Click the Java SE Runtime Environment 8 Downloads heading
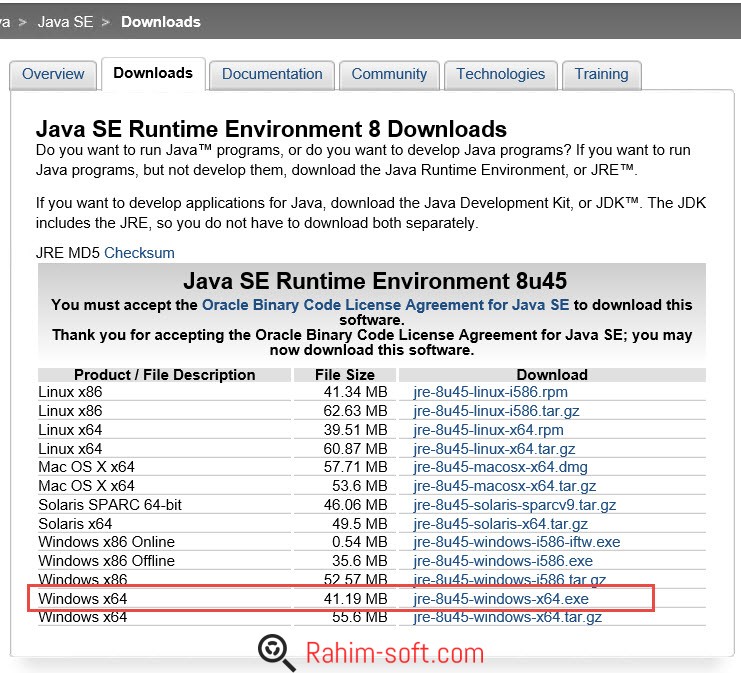The height and width of the screenshot is (673, 741). (x=271, y=129)
